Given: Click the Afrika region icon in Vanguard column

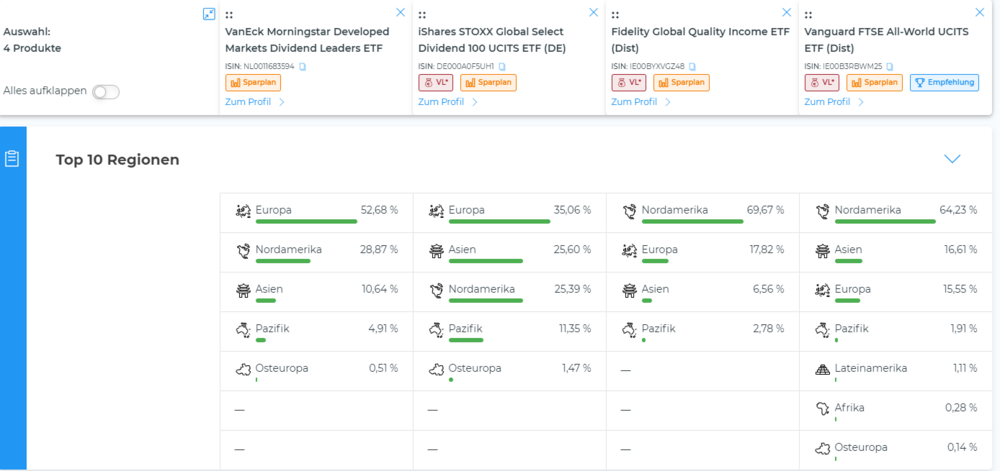Looking at the screenshot, I should [x=822, y=408].
